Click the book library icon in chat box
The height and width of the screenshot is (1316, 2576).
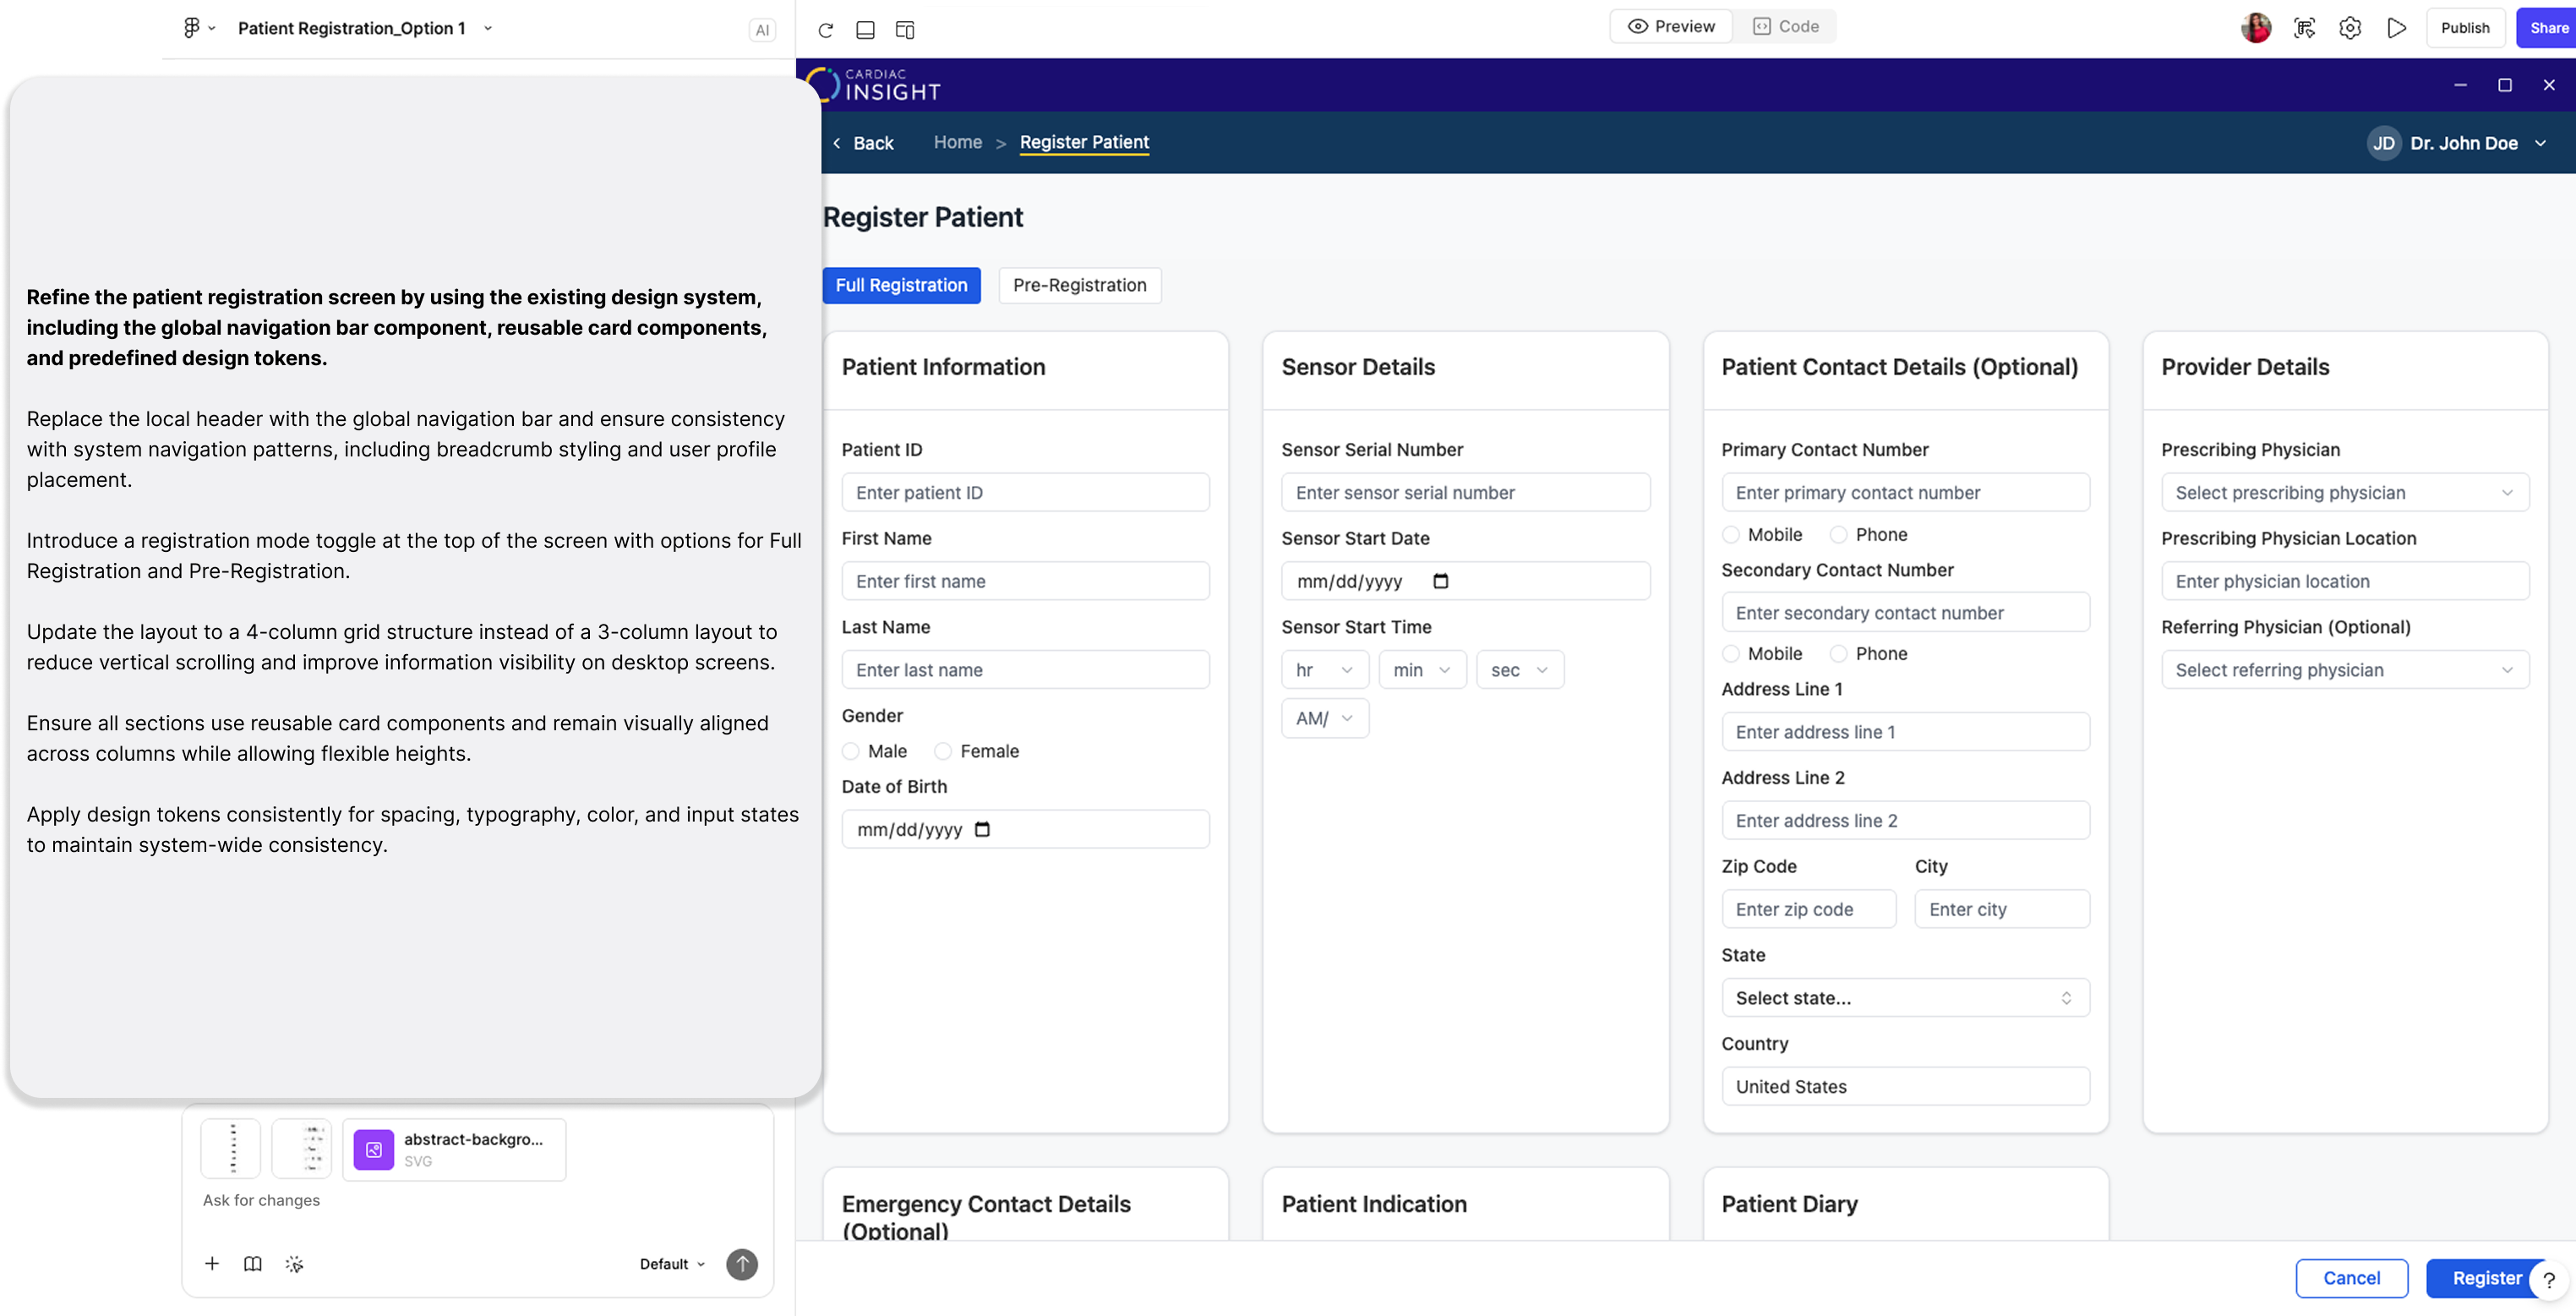click(253, 1263)
